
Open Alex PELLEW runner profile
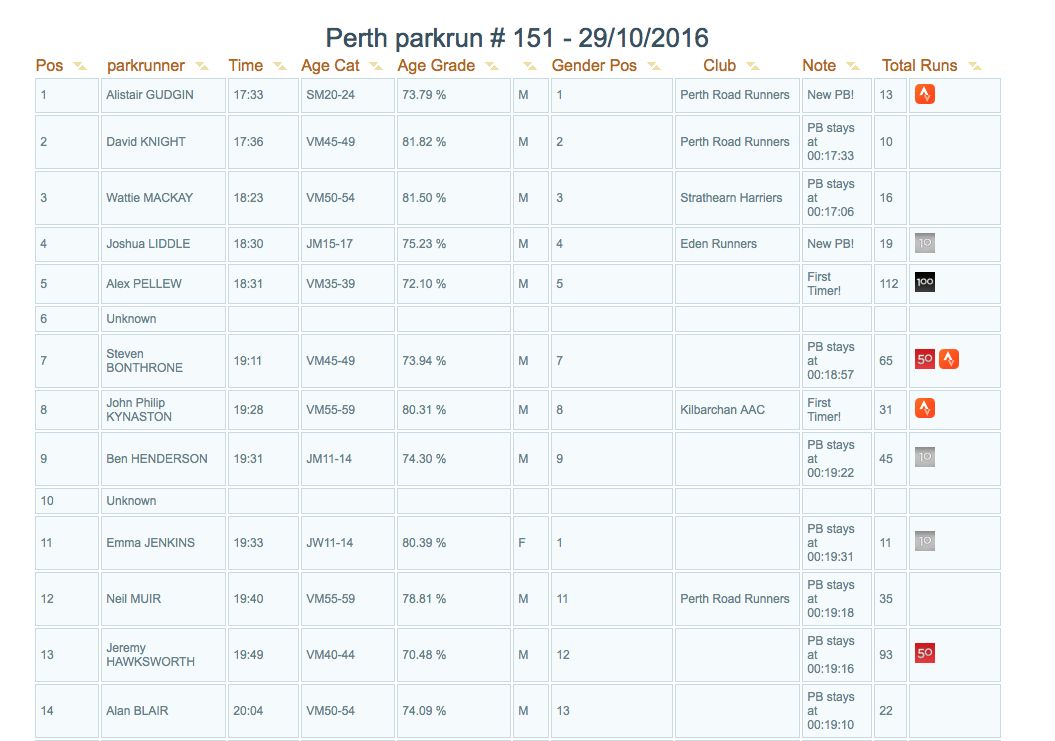143,283
